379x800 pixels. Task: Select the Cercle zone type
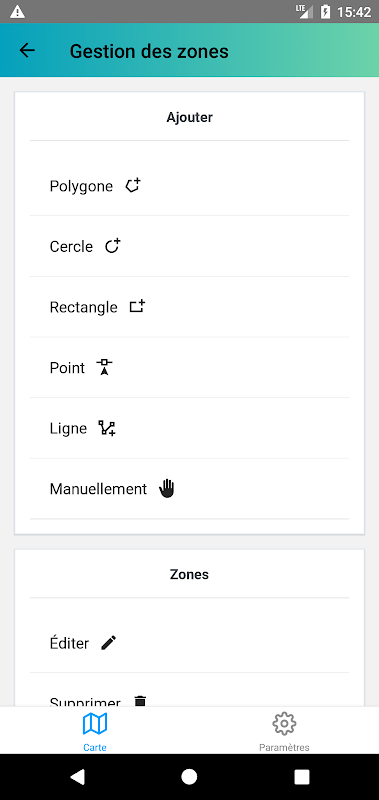pos(189,246)
